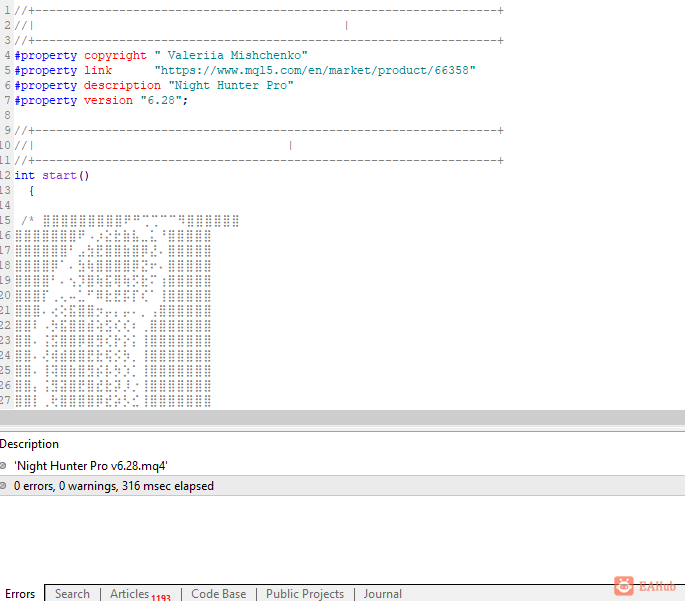Open the Public Projects tab
685x601 pixels.
click(305, 594)
